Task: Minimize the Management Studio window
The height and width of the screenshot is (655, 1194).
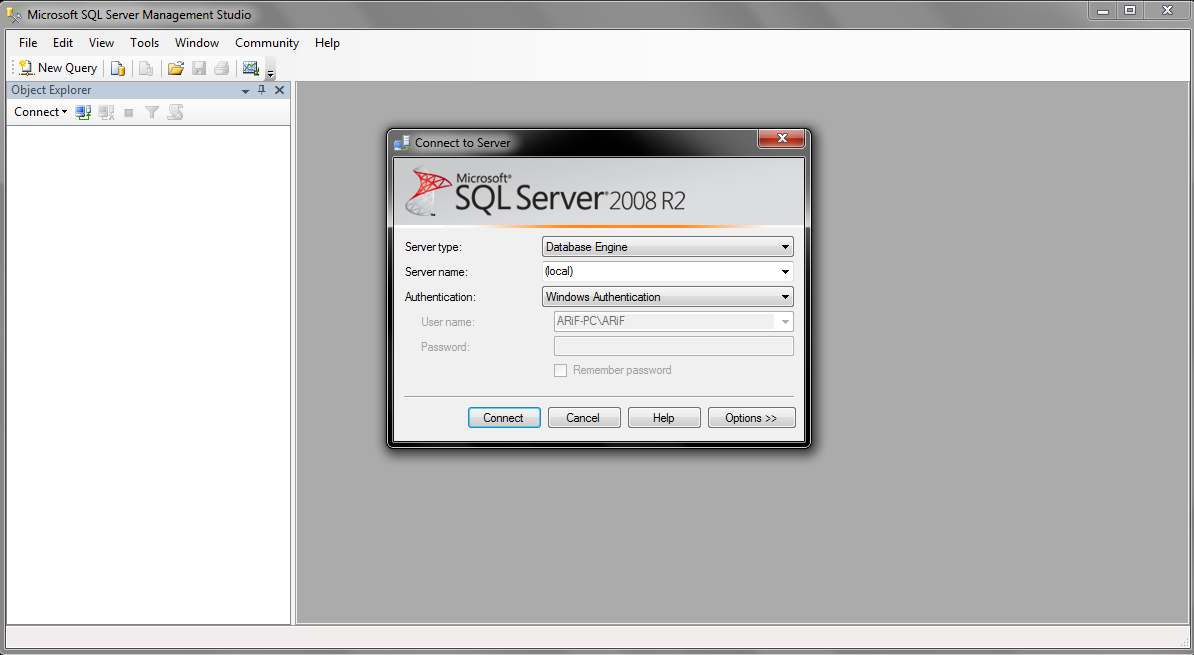Action: pos(1102,11)
